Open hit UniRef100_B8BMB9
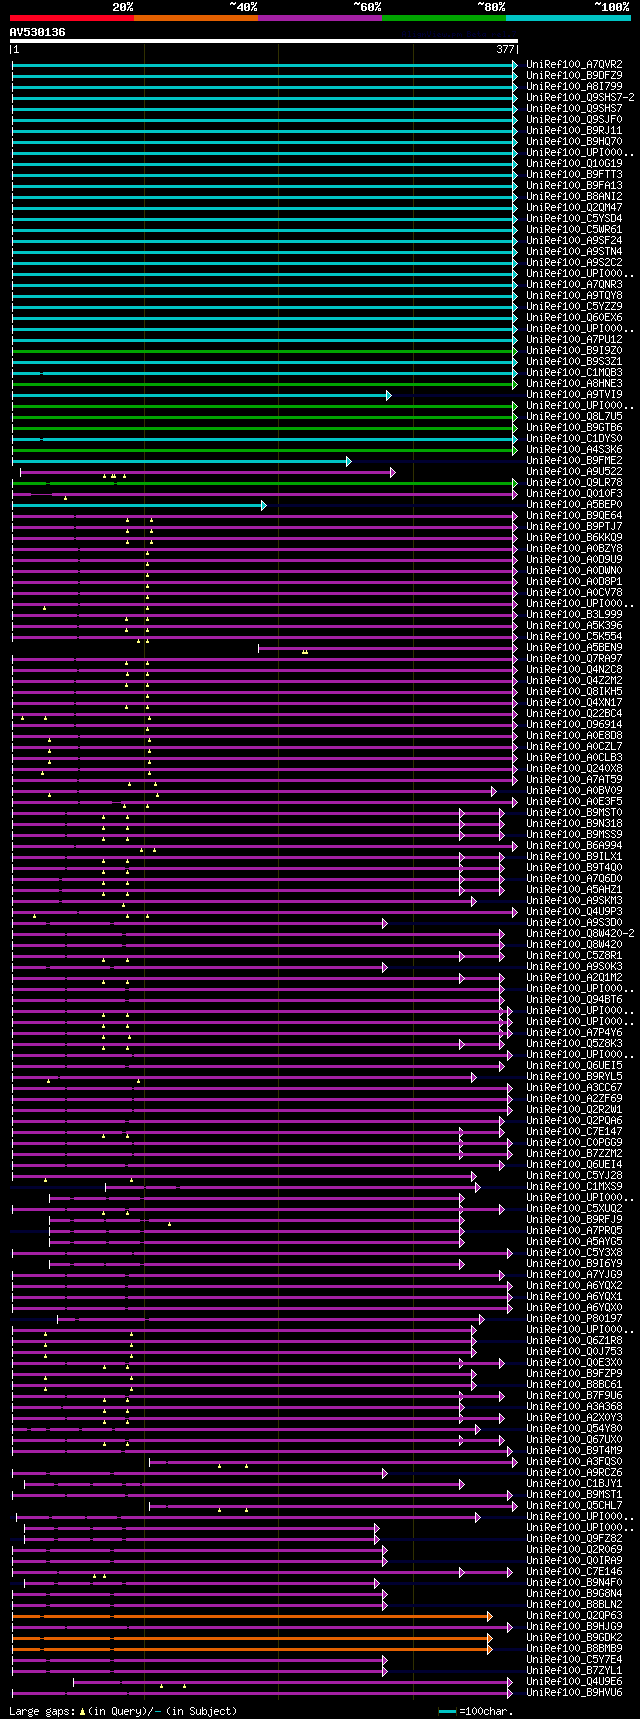 [x=574, y=1648]
